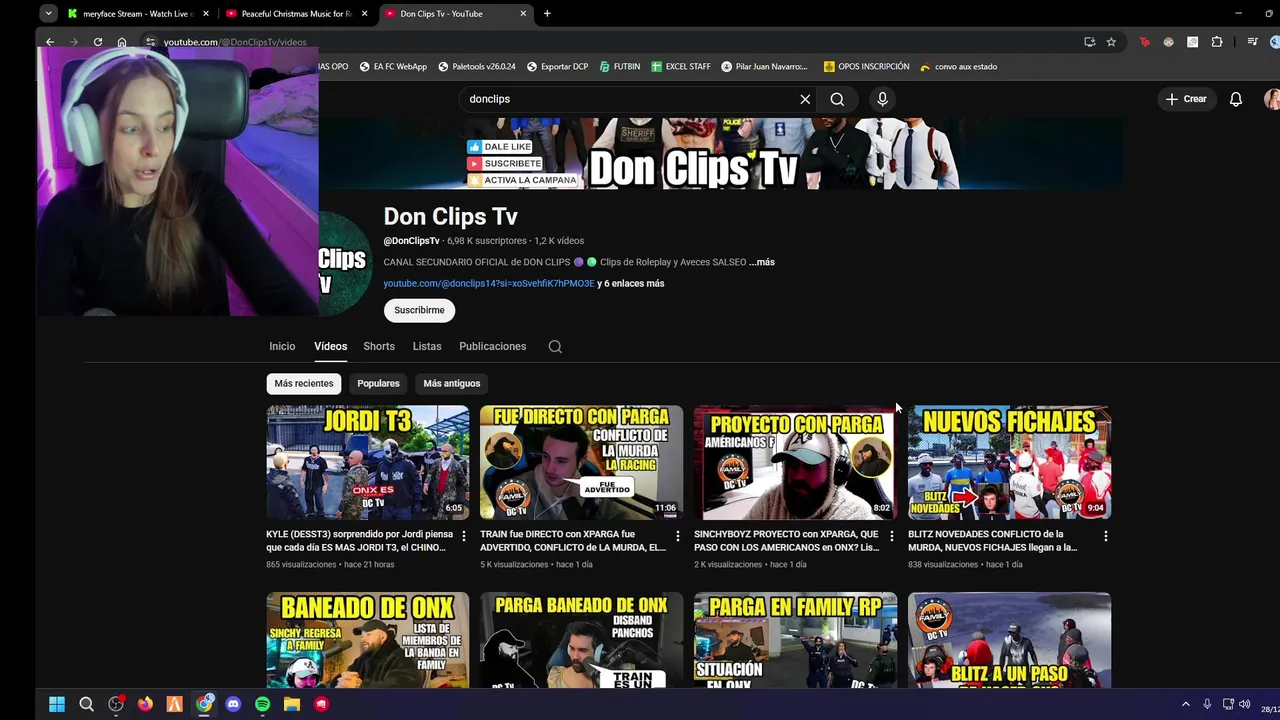Image resolution: width=1280 pixels, height=720 pixels.
Task: Clear the search box with the X icon
Action: pyautogui.click(x=805, y=99)
